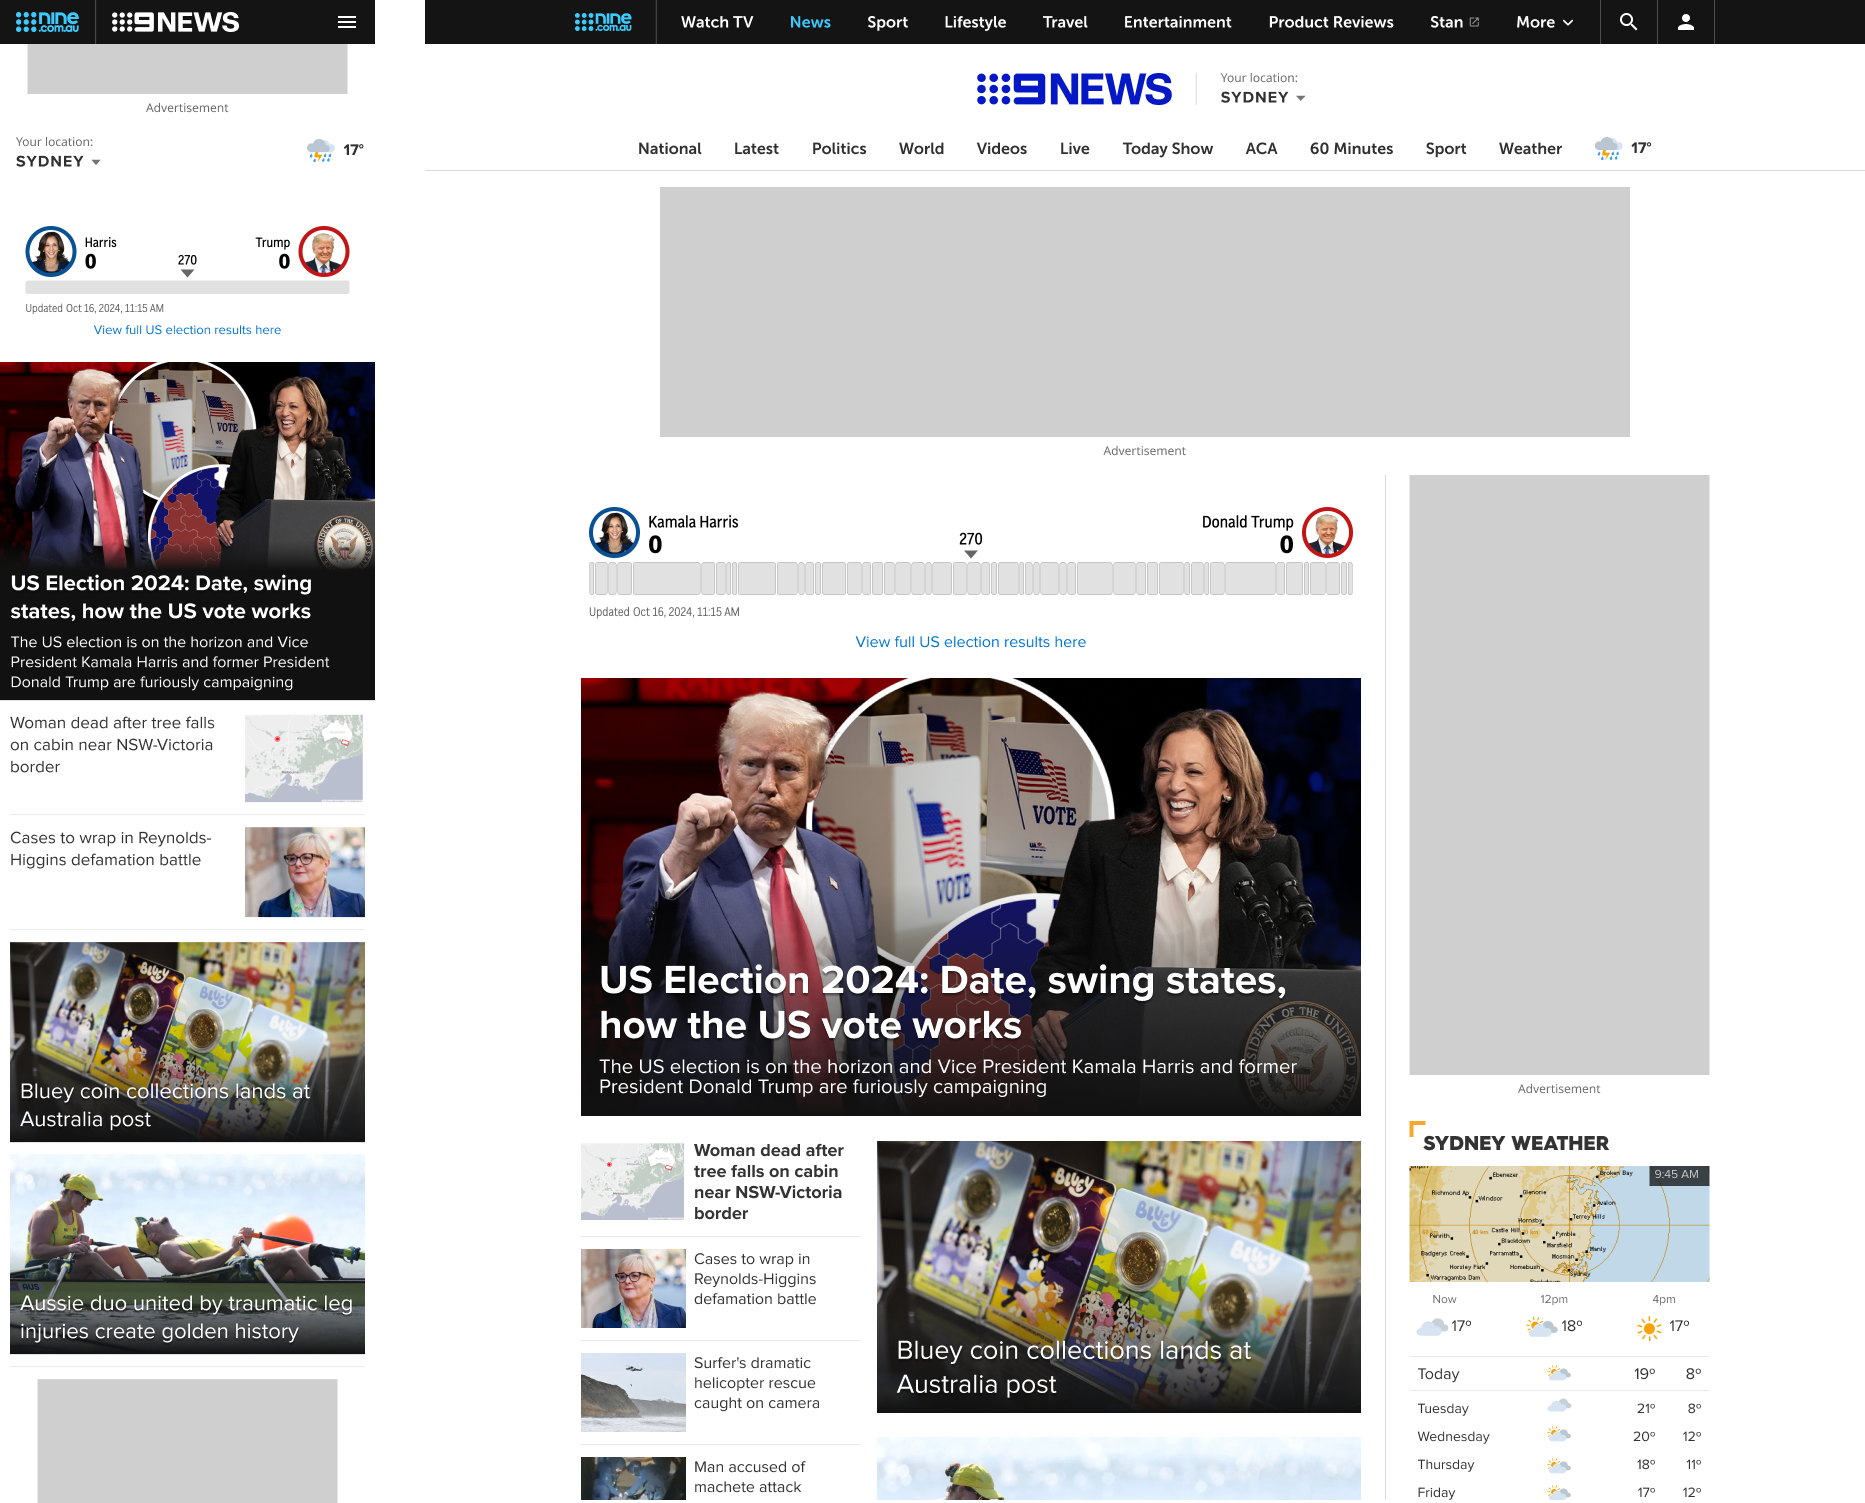This screenshot has width=1865, height=1503.
Task: Select News in the top navigation
Action: (810, 22)
